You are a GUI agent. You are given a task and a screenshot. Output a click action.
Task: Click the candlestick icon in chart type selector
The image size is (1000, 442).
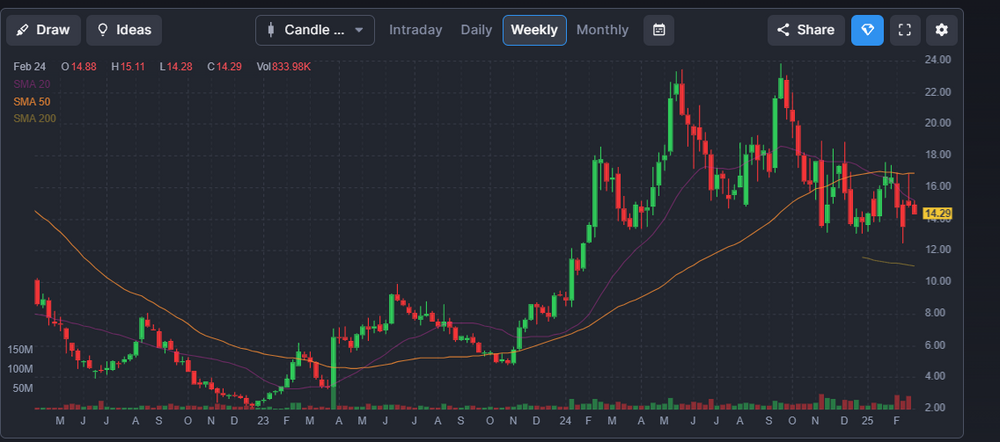pyautogui.click(x=271, y=30)
